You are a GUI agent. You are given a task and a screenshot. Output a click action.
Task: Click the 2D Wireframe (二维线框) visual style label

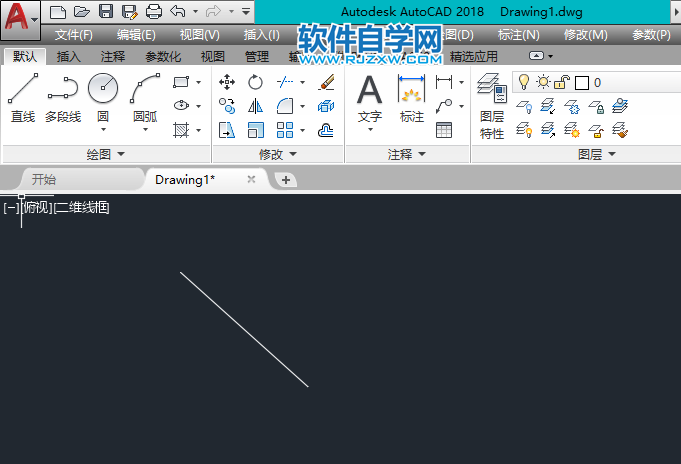click(82, 208)
